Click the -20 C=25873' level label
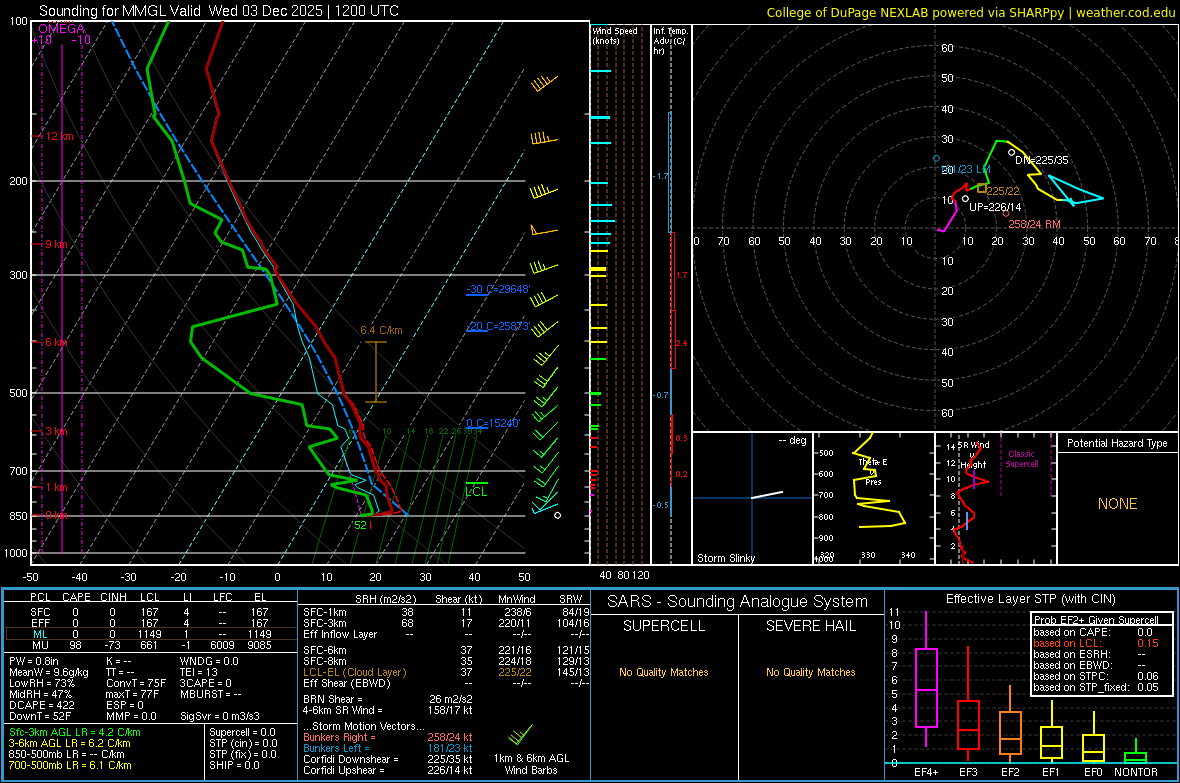Screen dimensions: 1180x783 [498, 327]
